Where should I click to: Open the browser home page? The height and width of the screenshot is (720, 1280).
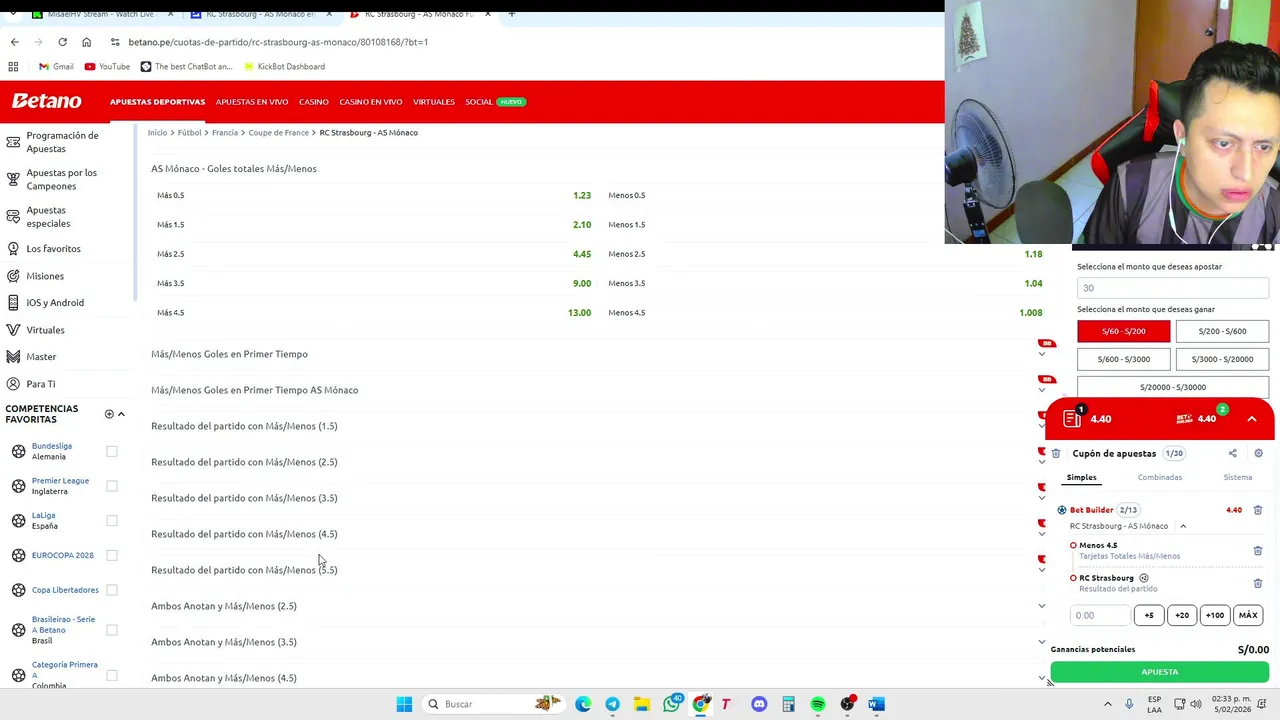click(86, 42)
